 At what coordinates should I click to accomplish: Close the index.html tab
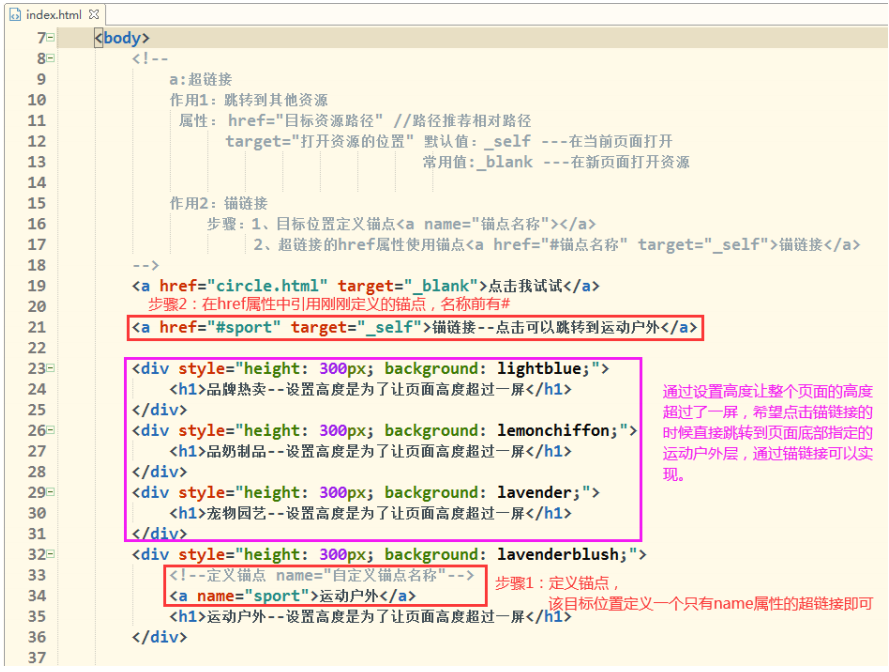(x=94, y=14)
